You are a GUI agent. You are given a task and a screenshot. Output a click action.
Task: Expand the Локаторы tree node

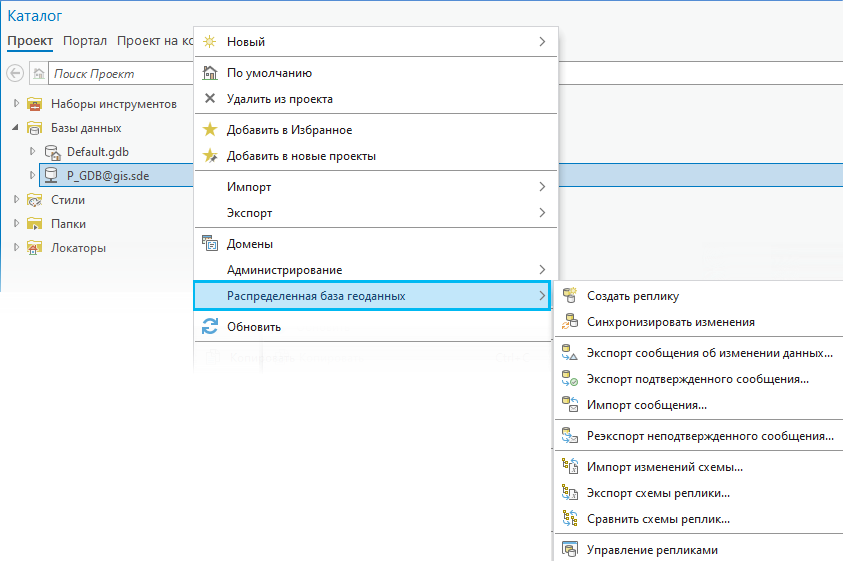(x=16, y=247)
